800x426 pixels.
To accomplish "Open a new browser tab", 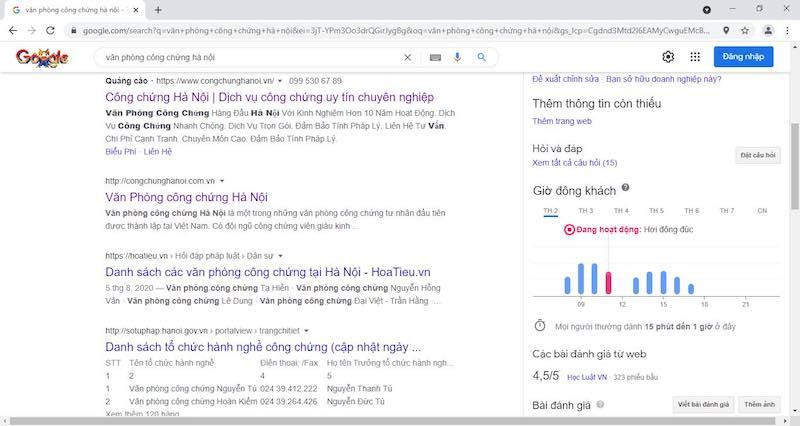I will click(x=158, y=10).
